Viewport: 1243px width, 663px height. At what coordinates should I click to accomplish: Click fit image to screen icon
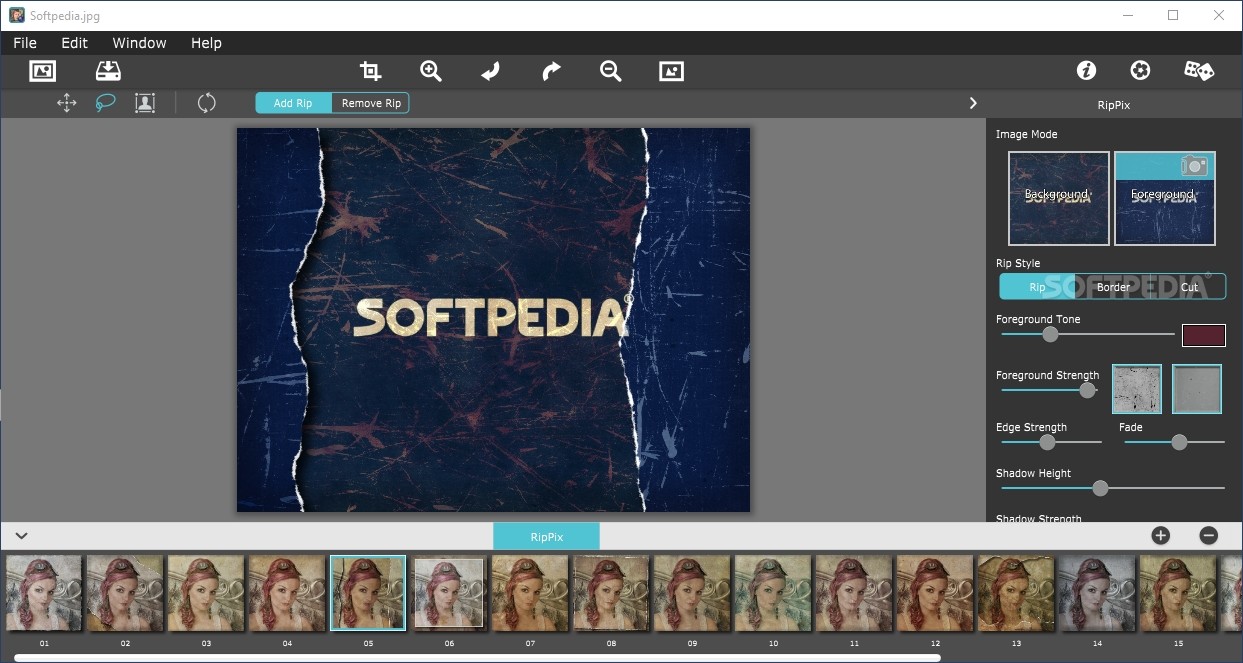point(671,71)
